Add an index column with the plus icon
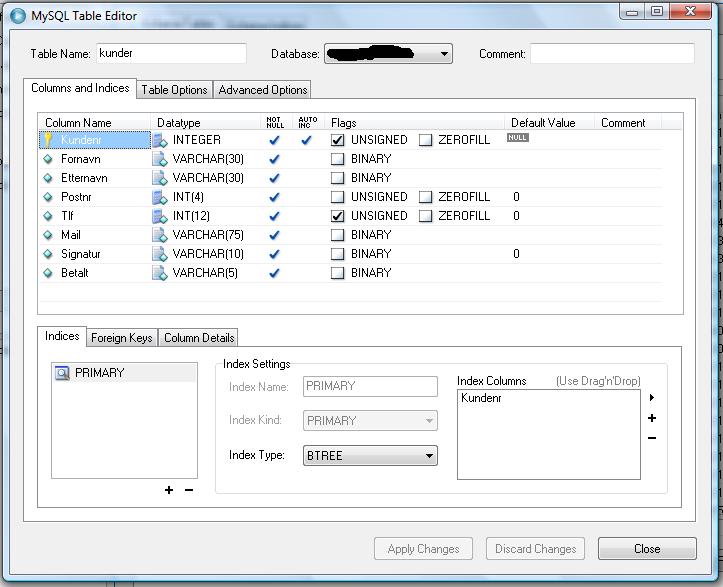Image resolution: width=723 pixels, height=587 pixels. tap(652, 418)
